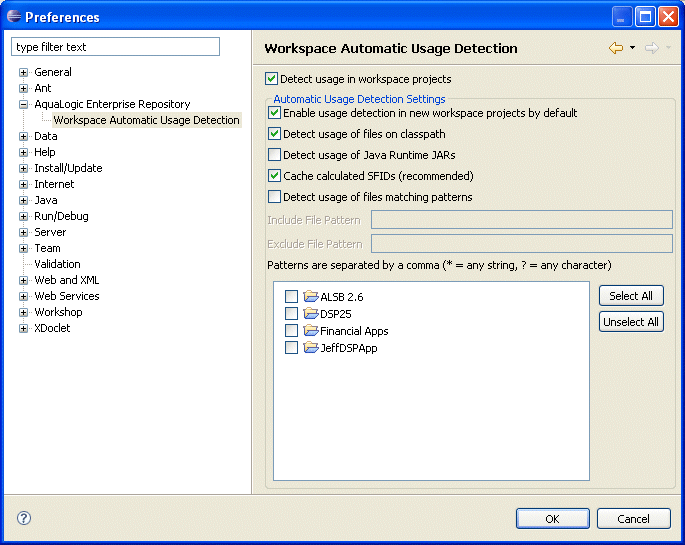Expand the Web and XML node

point(24,280)
